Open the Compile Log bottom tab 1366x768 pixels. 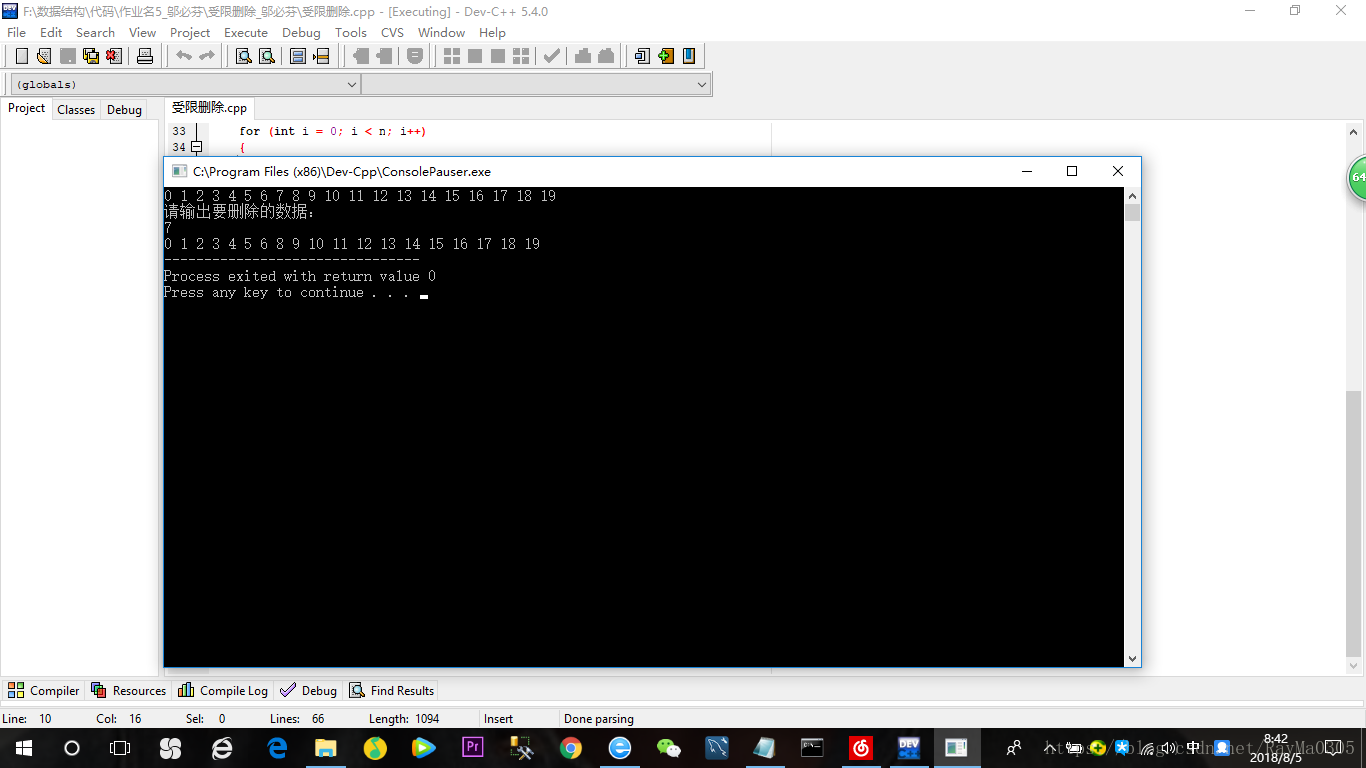(x=223, y=690)
